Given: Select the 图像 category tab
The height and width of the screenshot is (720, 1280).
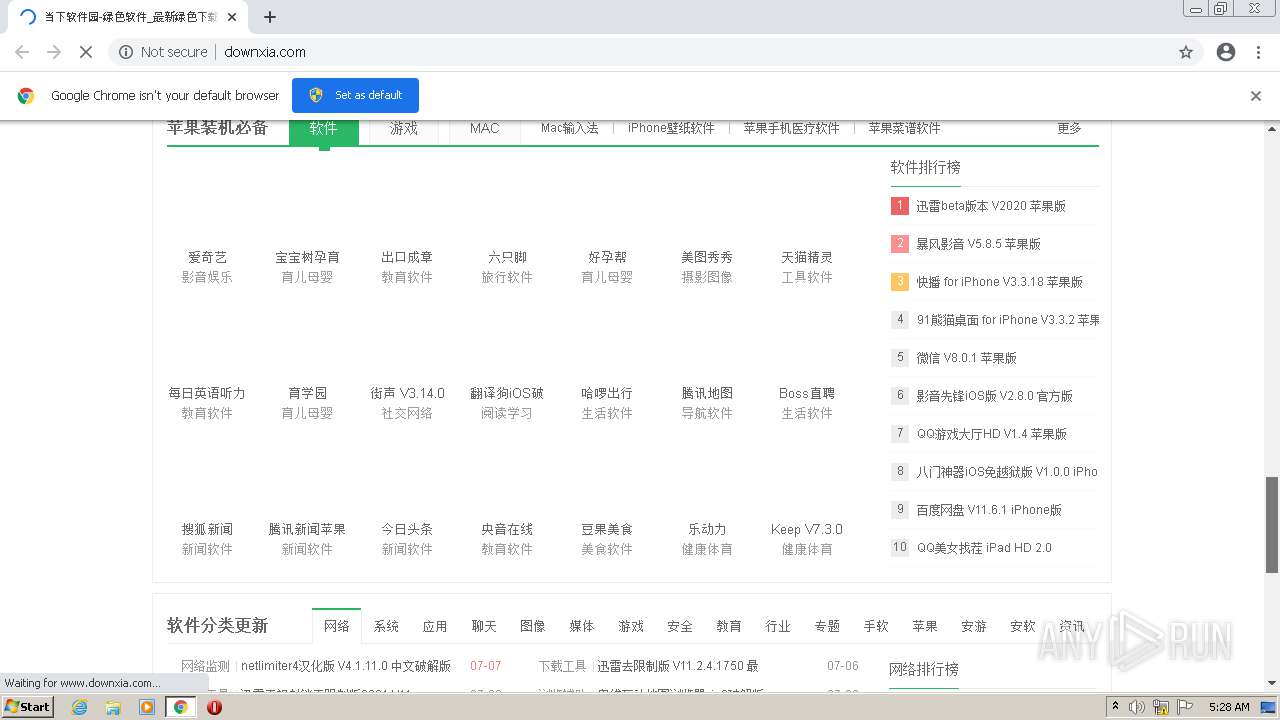Looking at the screenshot, I should click(x=533, y=626).
